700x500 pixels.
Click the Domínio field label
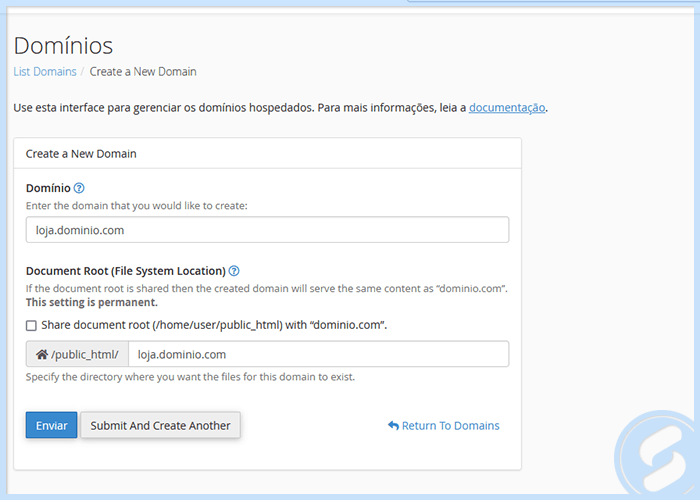[x=48, y=188]
